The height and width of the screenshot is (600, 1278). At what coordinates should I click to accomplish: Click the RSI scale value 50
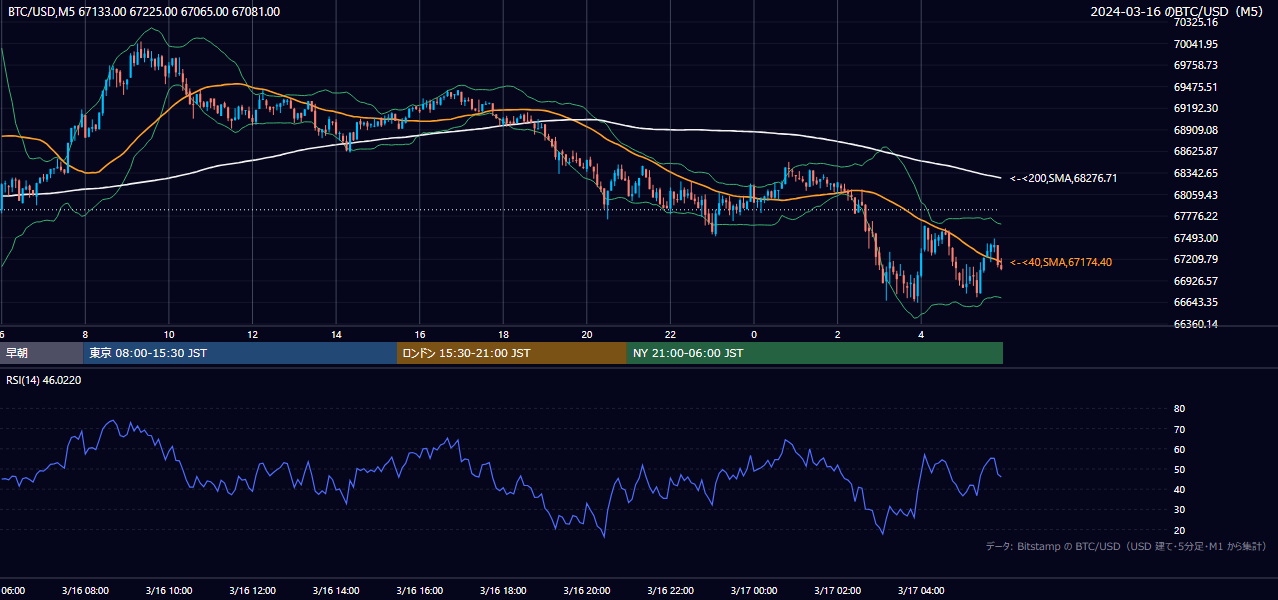[x=1179, y=469]
